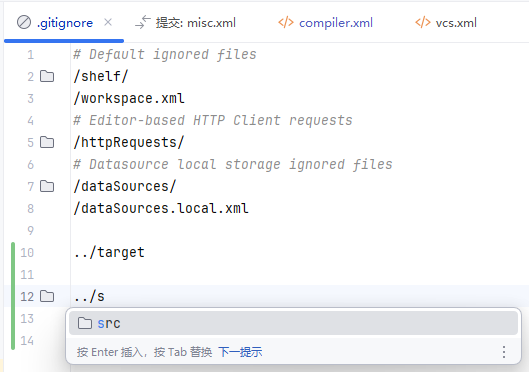Click the folder icon in the src suggestion
The height and width of the screenshot is (372, 529).
click(85, 323)
